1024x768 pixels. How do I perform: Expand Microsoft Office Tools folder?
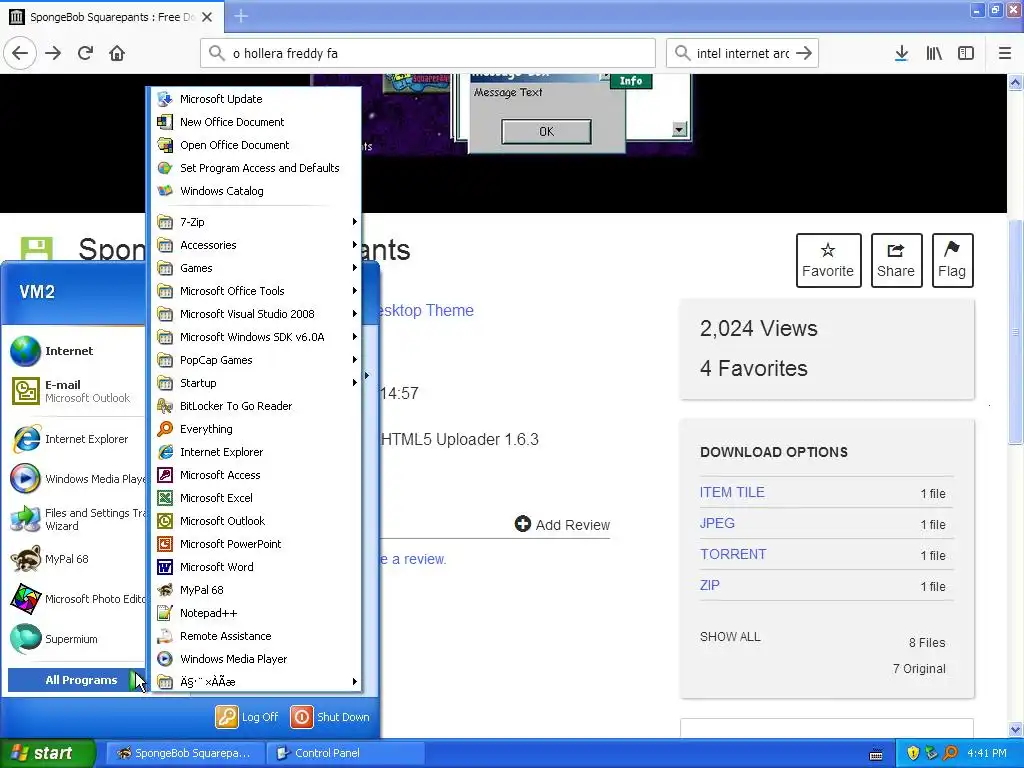click(256, 291)
